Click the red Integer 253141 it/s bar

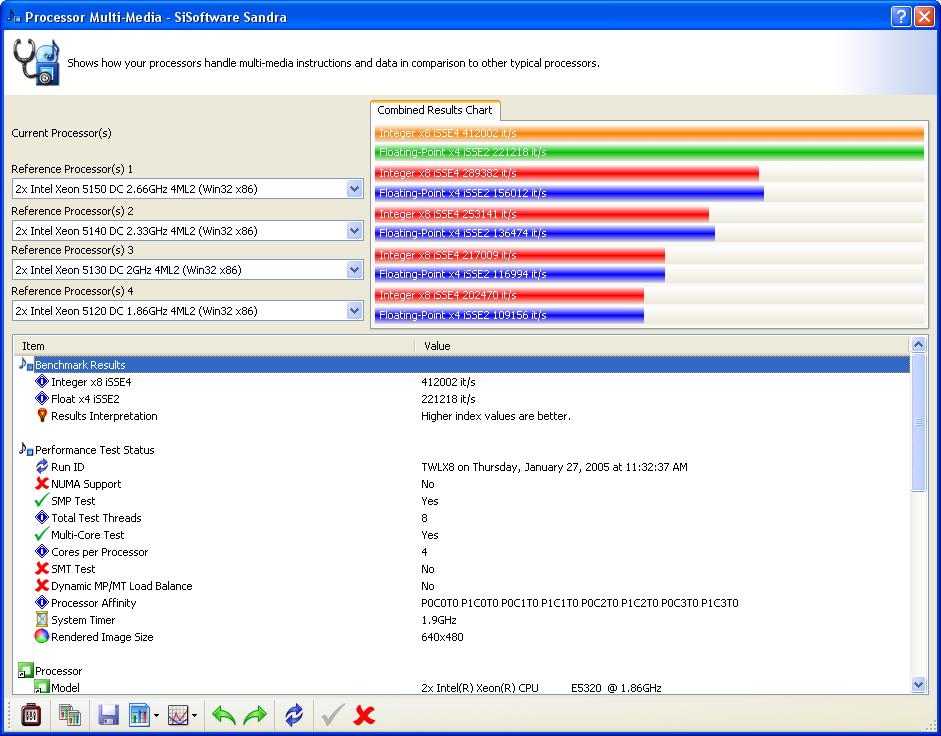(x=541, y=214)
